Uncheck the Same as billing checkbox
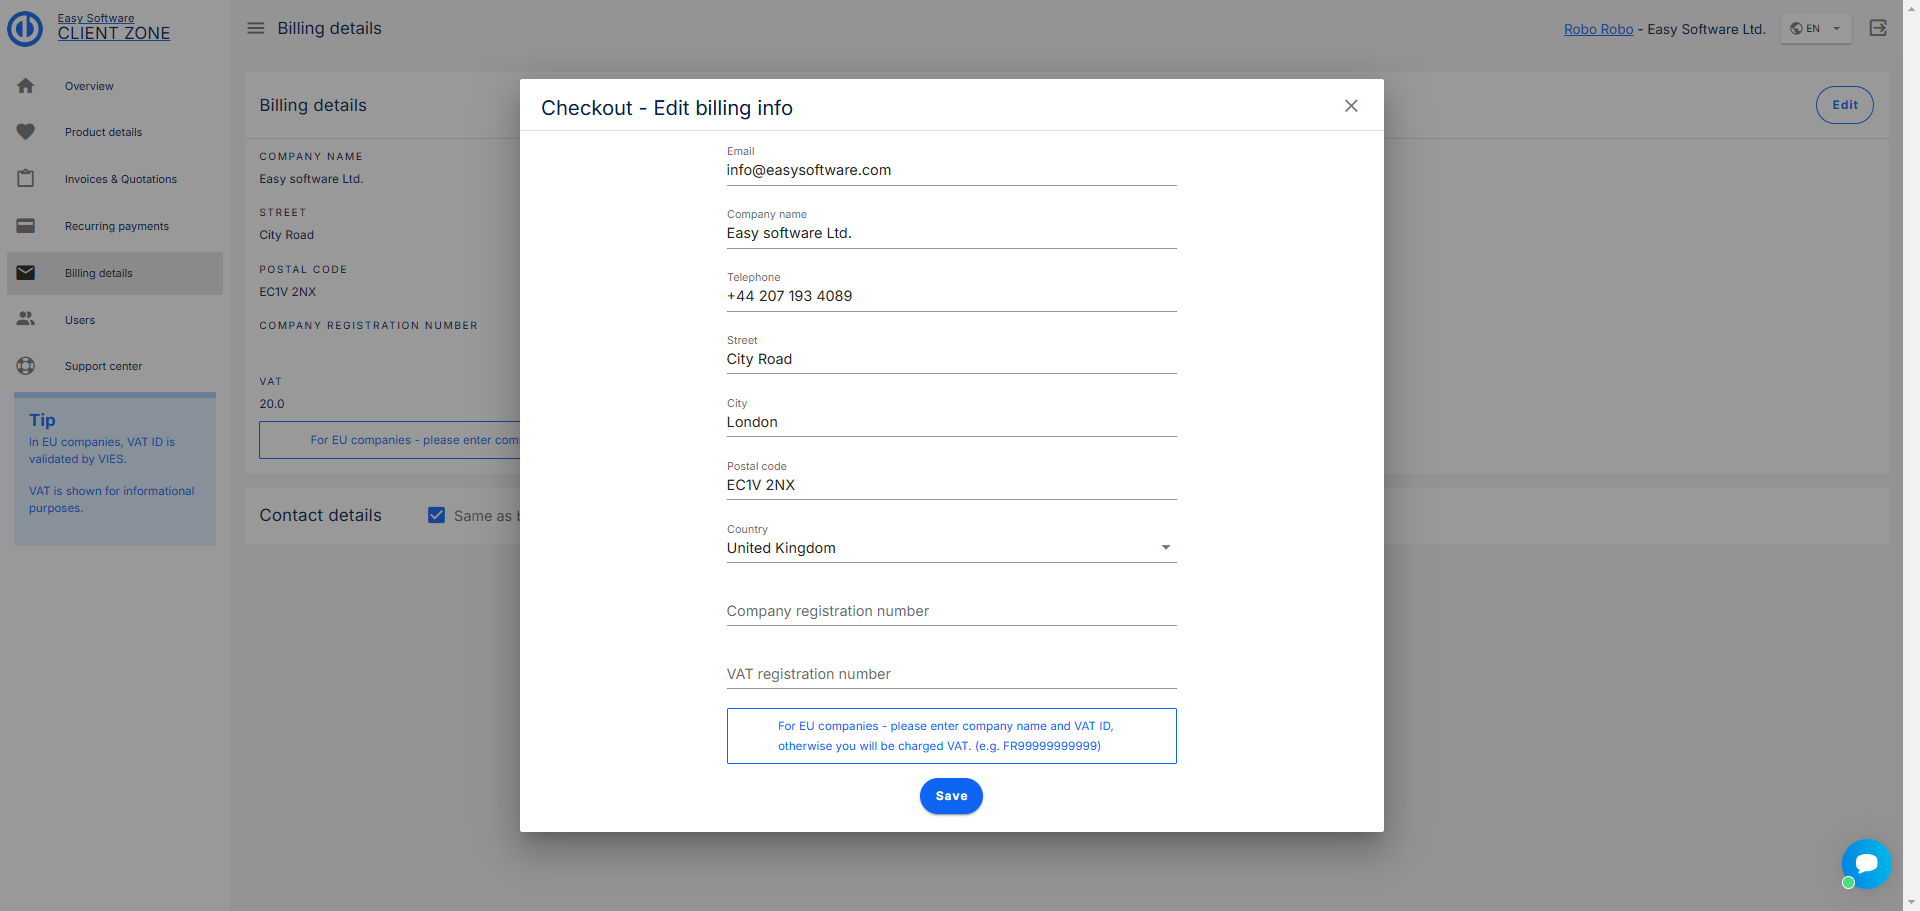Screen dimensions: 1920x911 pyautogui.click(x=436, y=515)
